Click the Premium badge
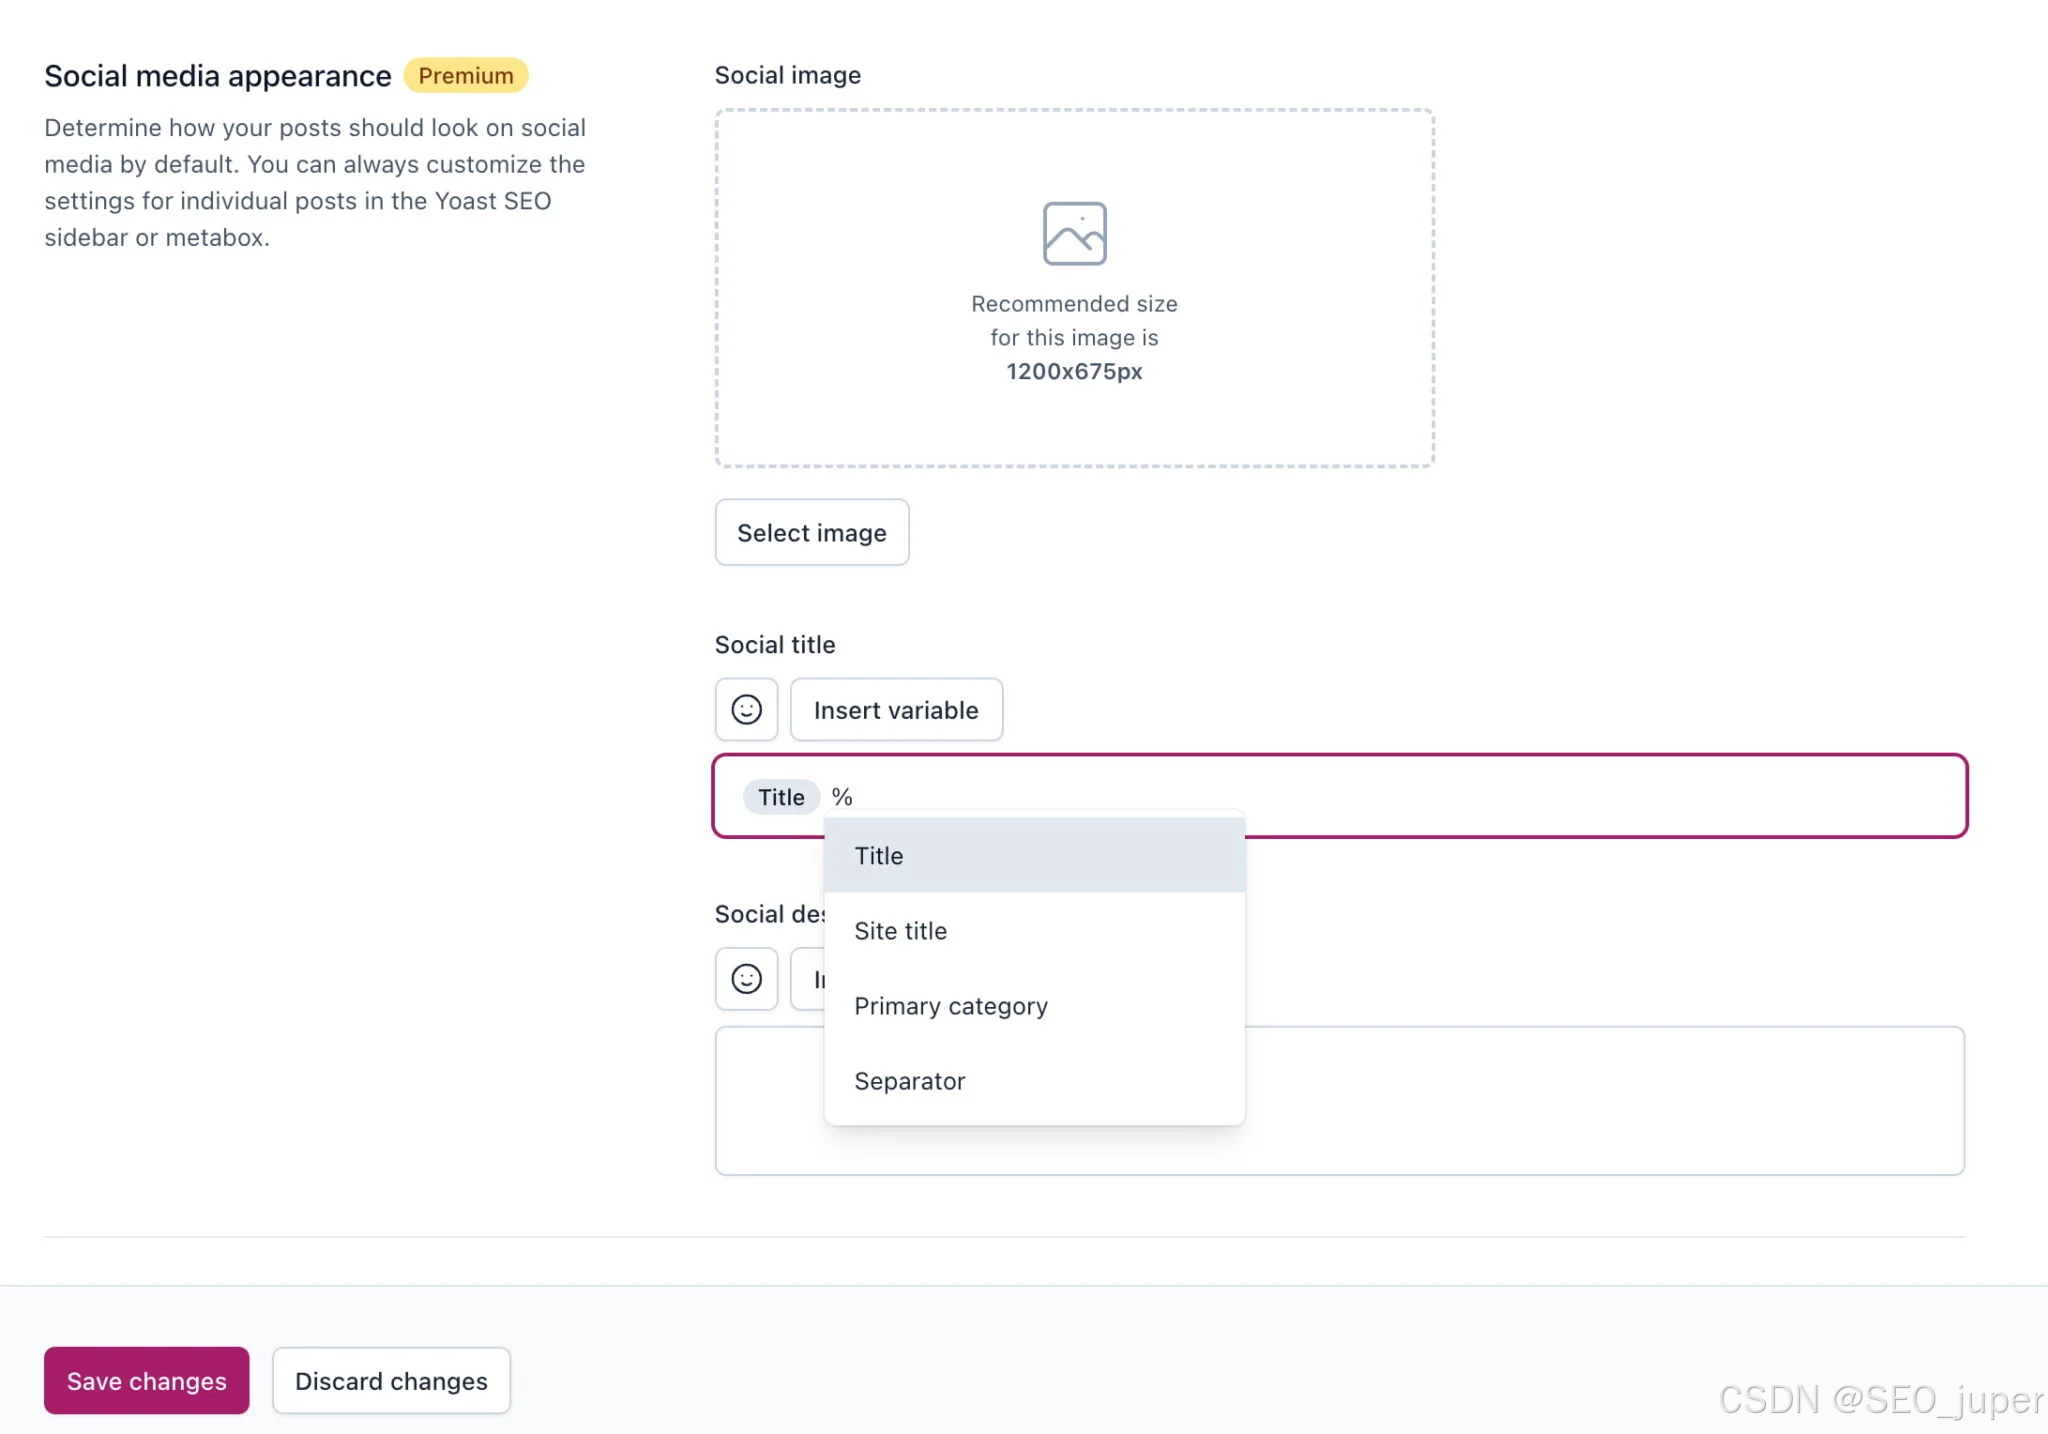The image size is (2048, 1434). (x=465, y=76)
